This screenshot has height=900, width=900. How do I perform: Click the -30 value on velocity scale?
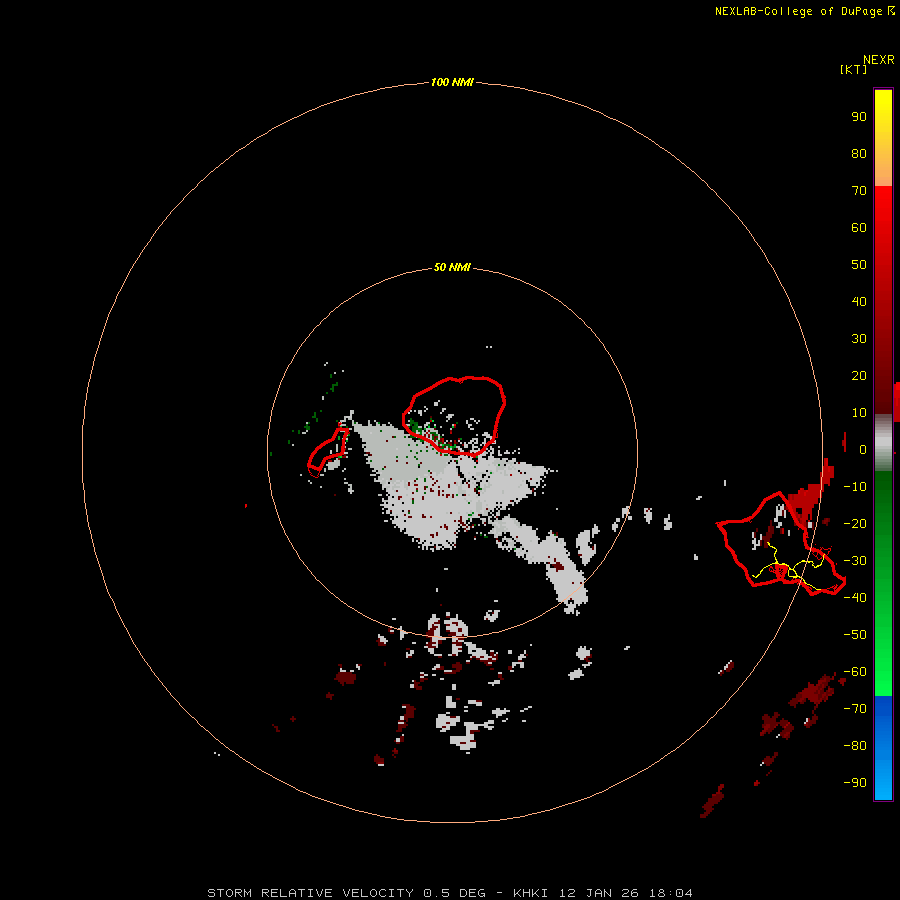(x=855, y=561)
